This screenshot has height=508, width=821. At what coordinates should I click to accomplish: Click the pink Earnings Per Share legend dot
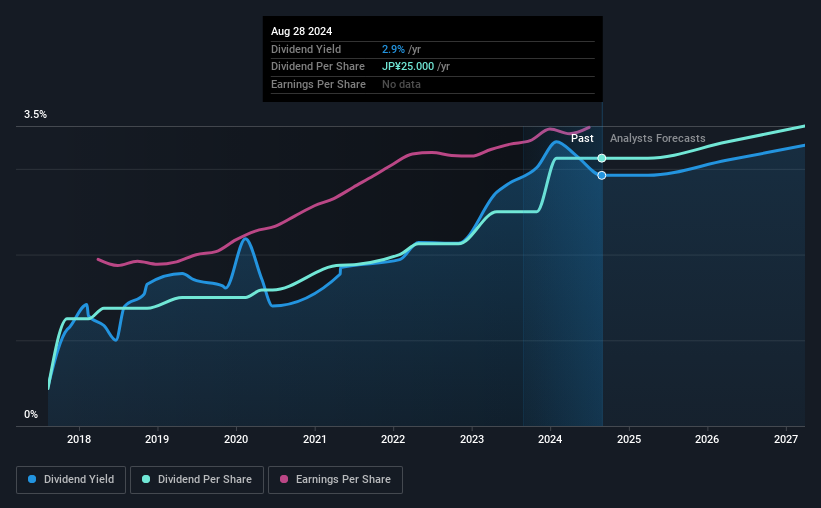tap(284, 479)
